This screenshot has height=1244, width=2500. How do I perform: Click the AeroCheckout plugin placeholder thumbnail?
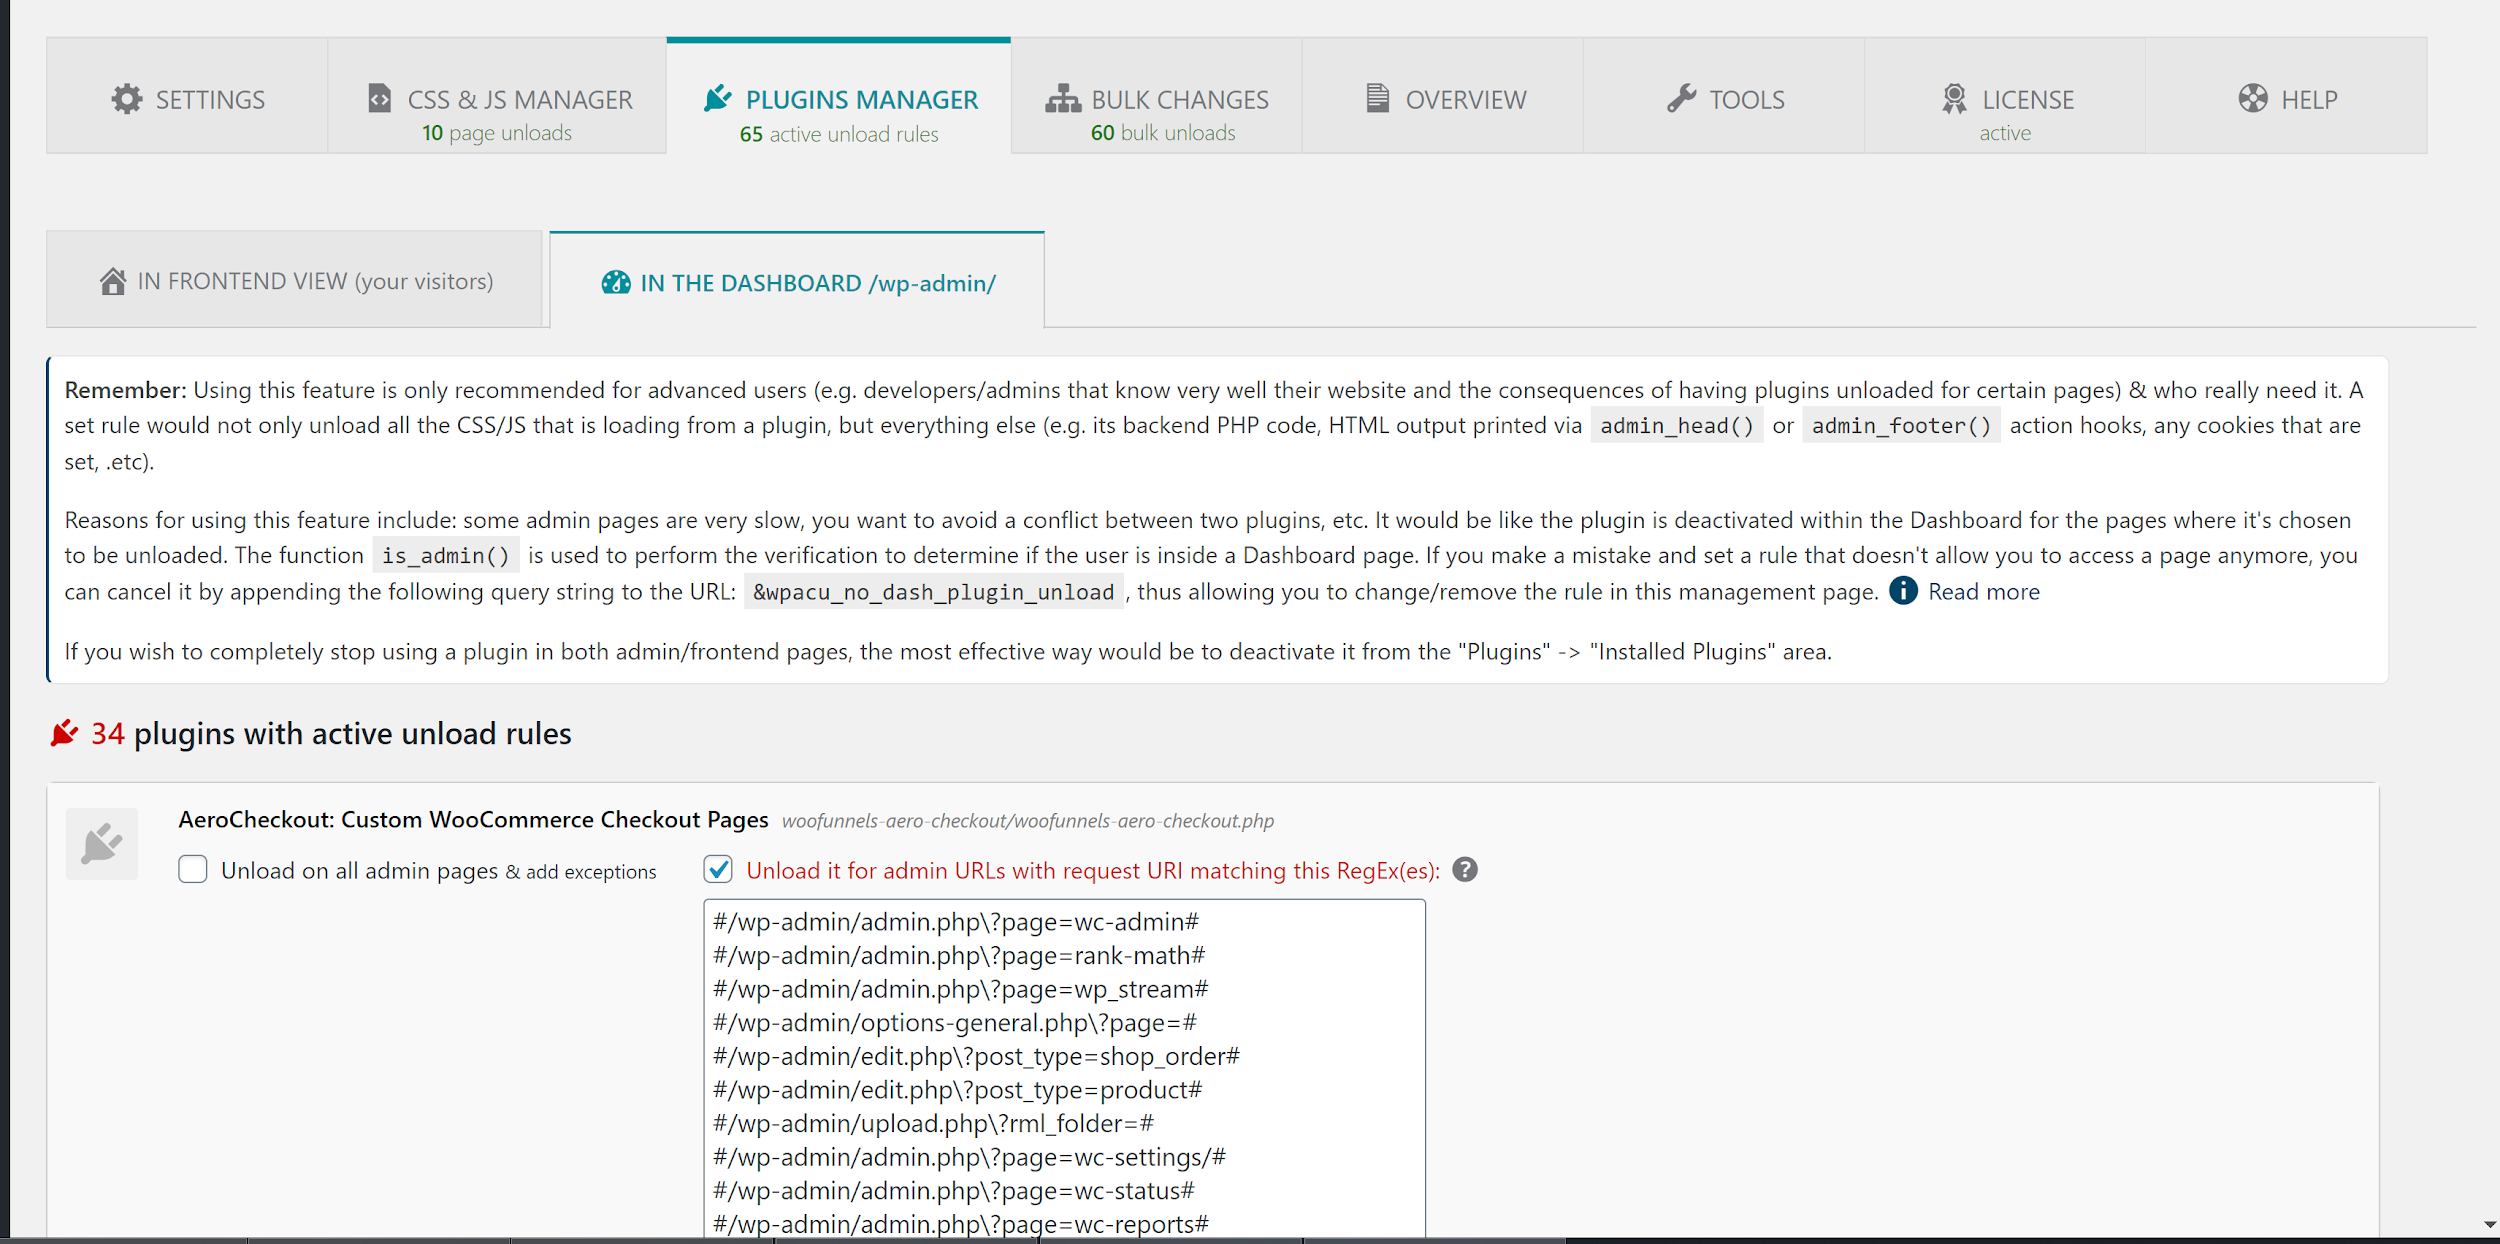tap(102, 844)
